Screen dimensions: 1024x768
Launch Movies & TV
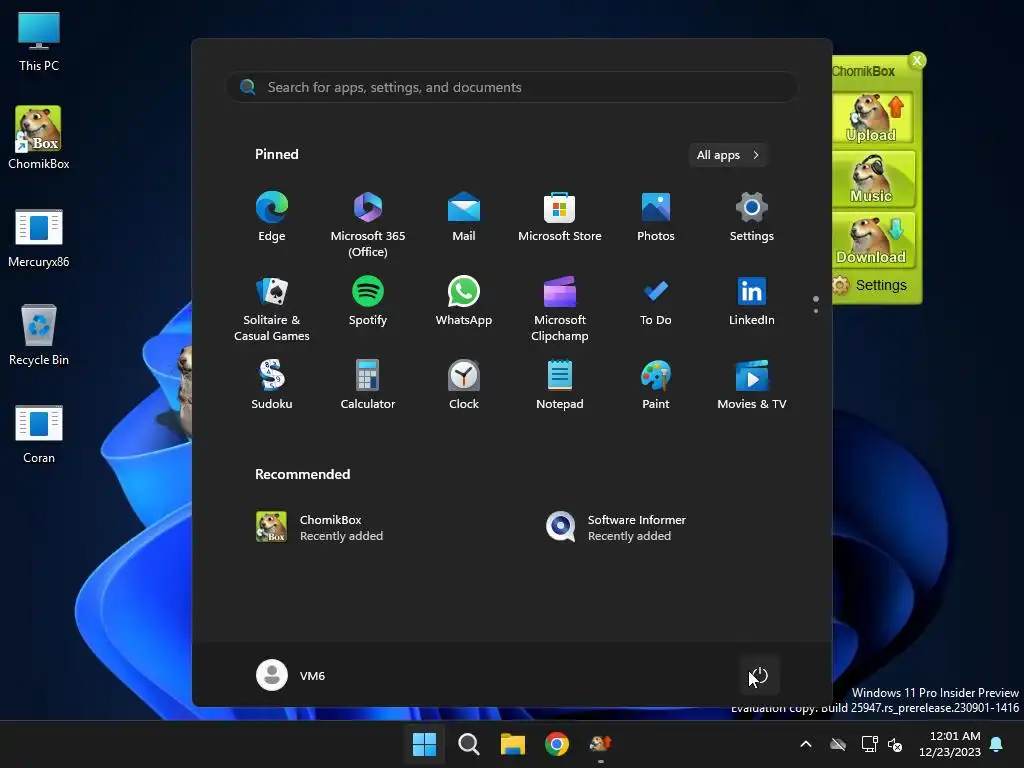[752, 385]
